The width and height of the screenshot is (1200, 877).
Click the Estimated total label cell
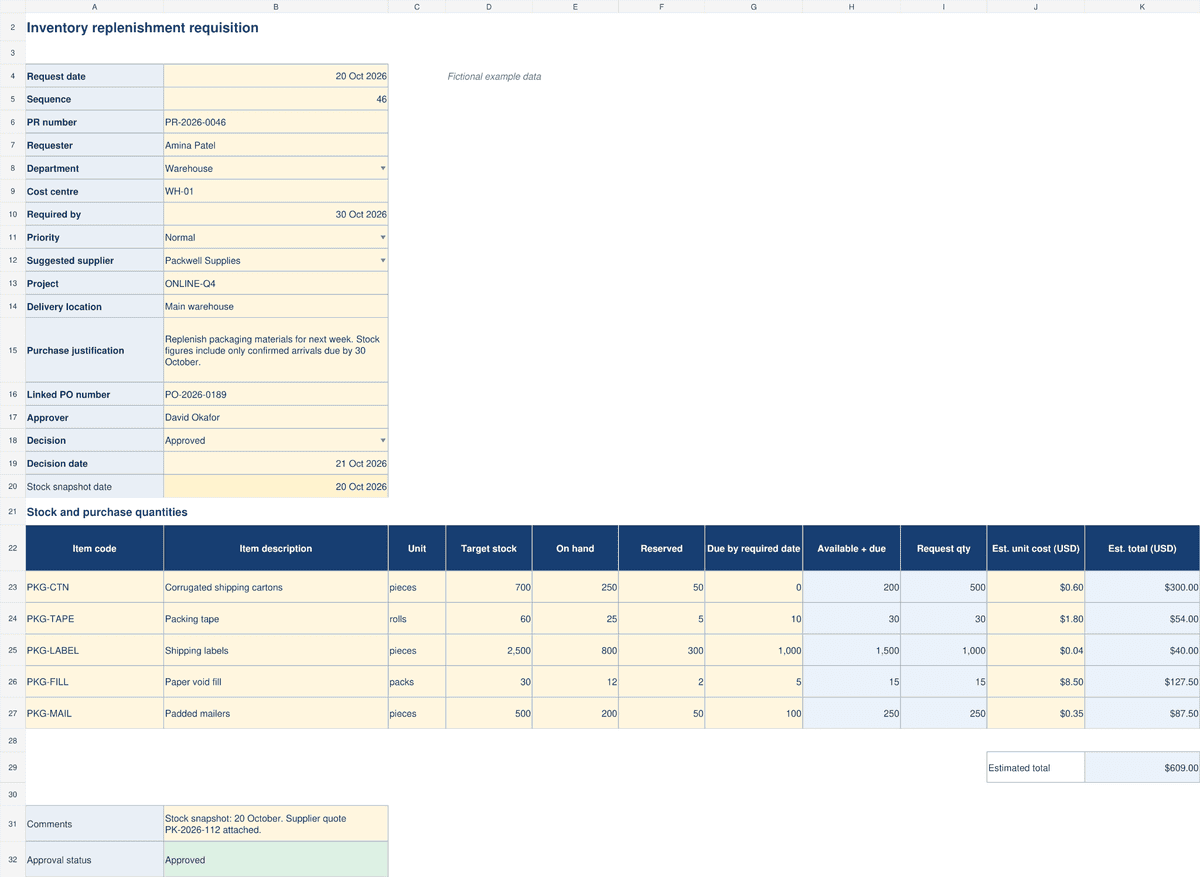point(1036,767)
